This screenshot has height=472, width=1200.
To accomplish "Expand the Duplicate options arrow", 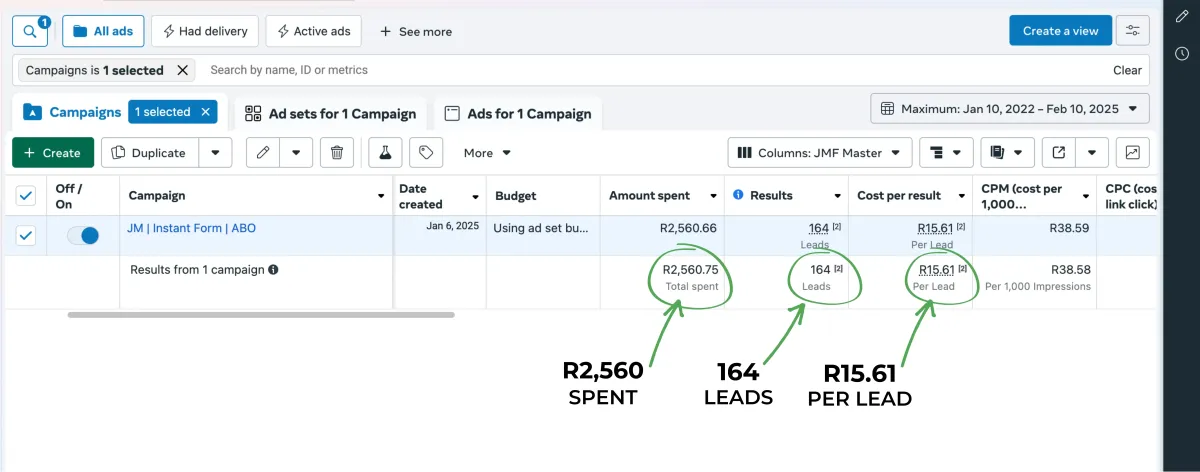I will tap(215, 153).
